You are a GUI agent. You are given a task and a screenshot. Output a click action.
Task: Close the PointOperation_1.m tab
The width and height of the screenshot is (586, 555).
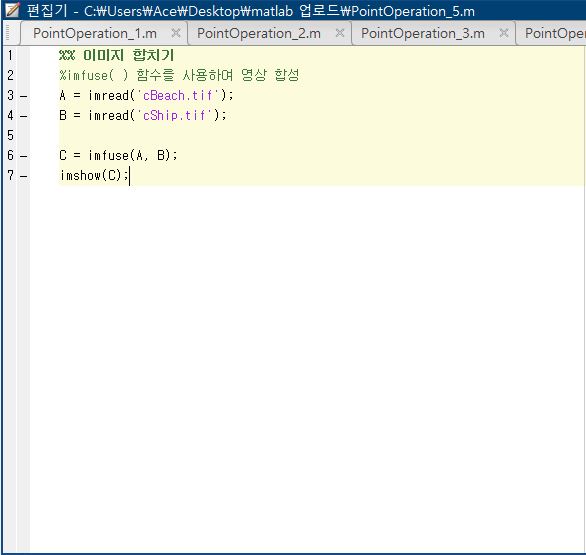click(x=176, y=33)
